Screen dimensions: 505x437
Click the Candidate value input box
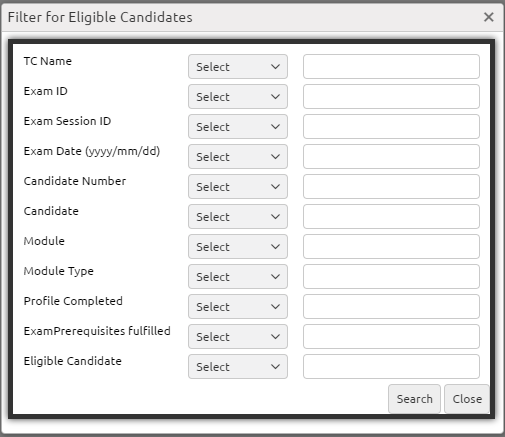click(391, 217)
